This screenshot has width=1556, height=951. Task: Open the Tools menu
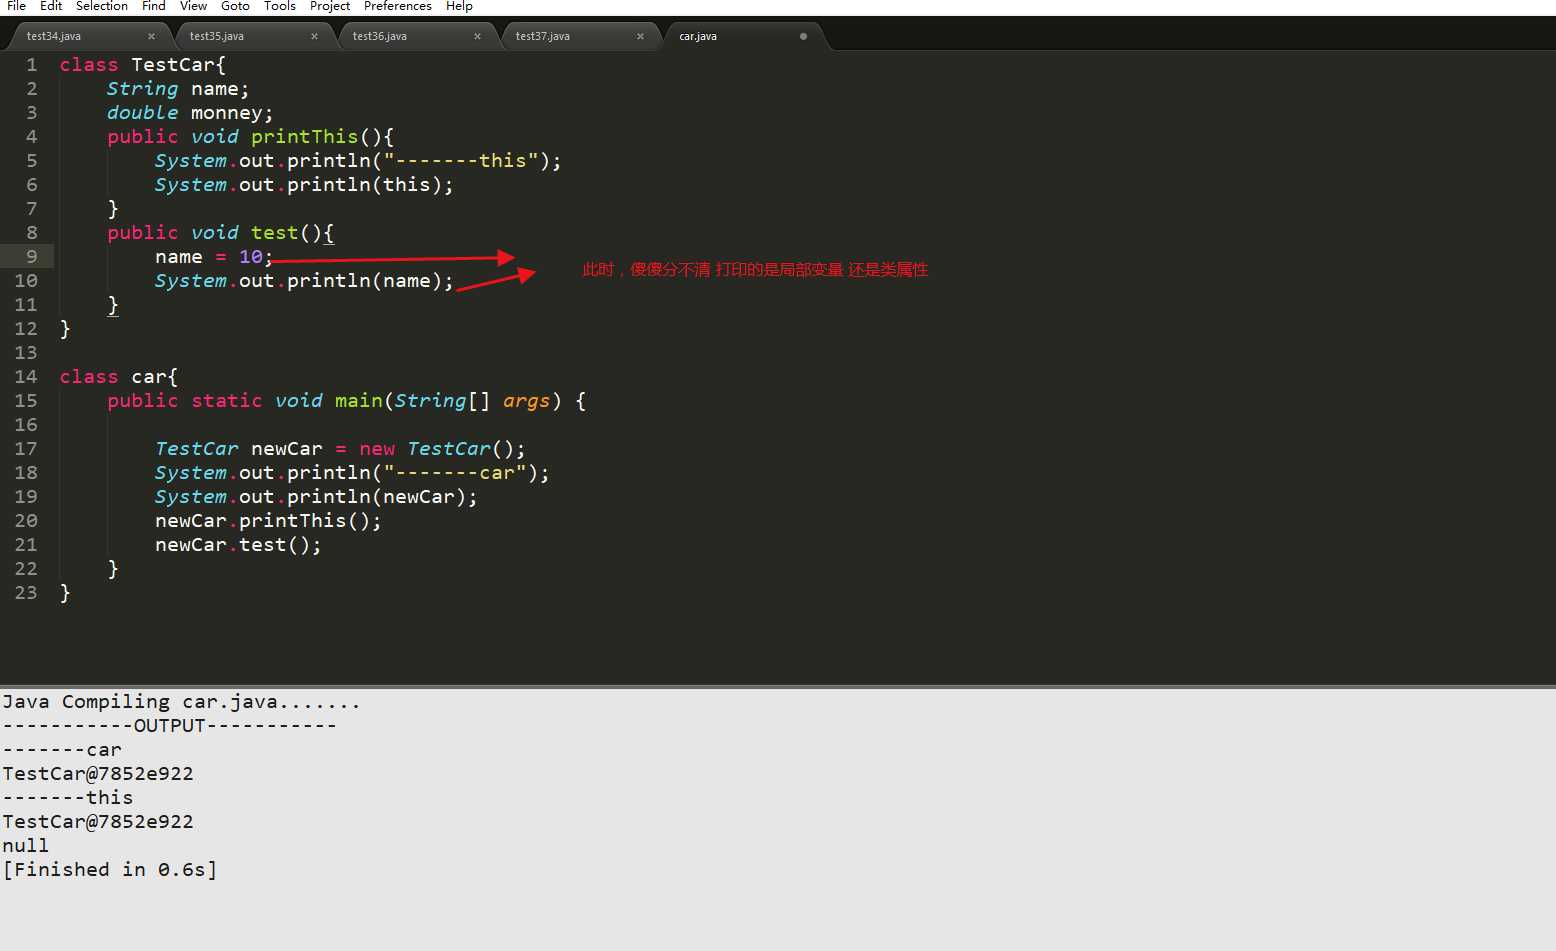click(280, 6)
